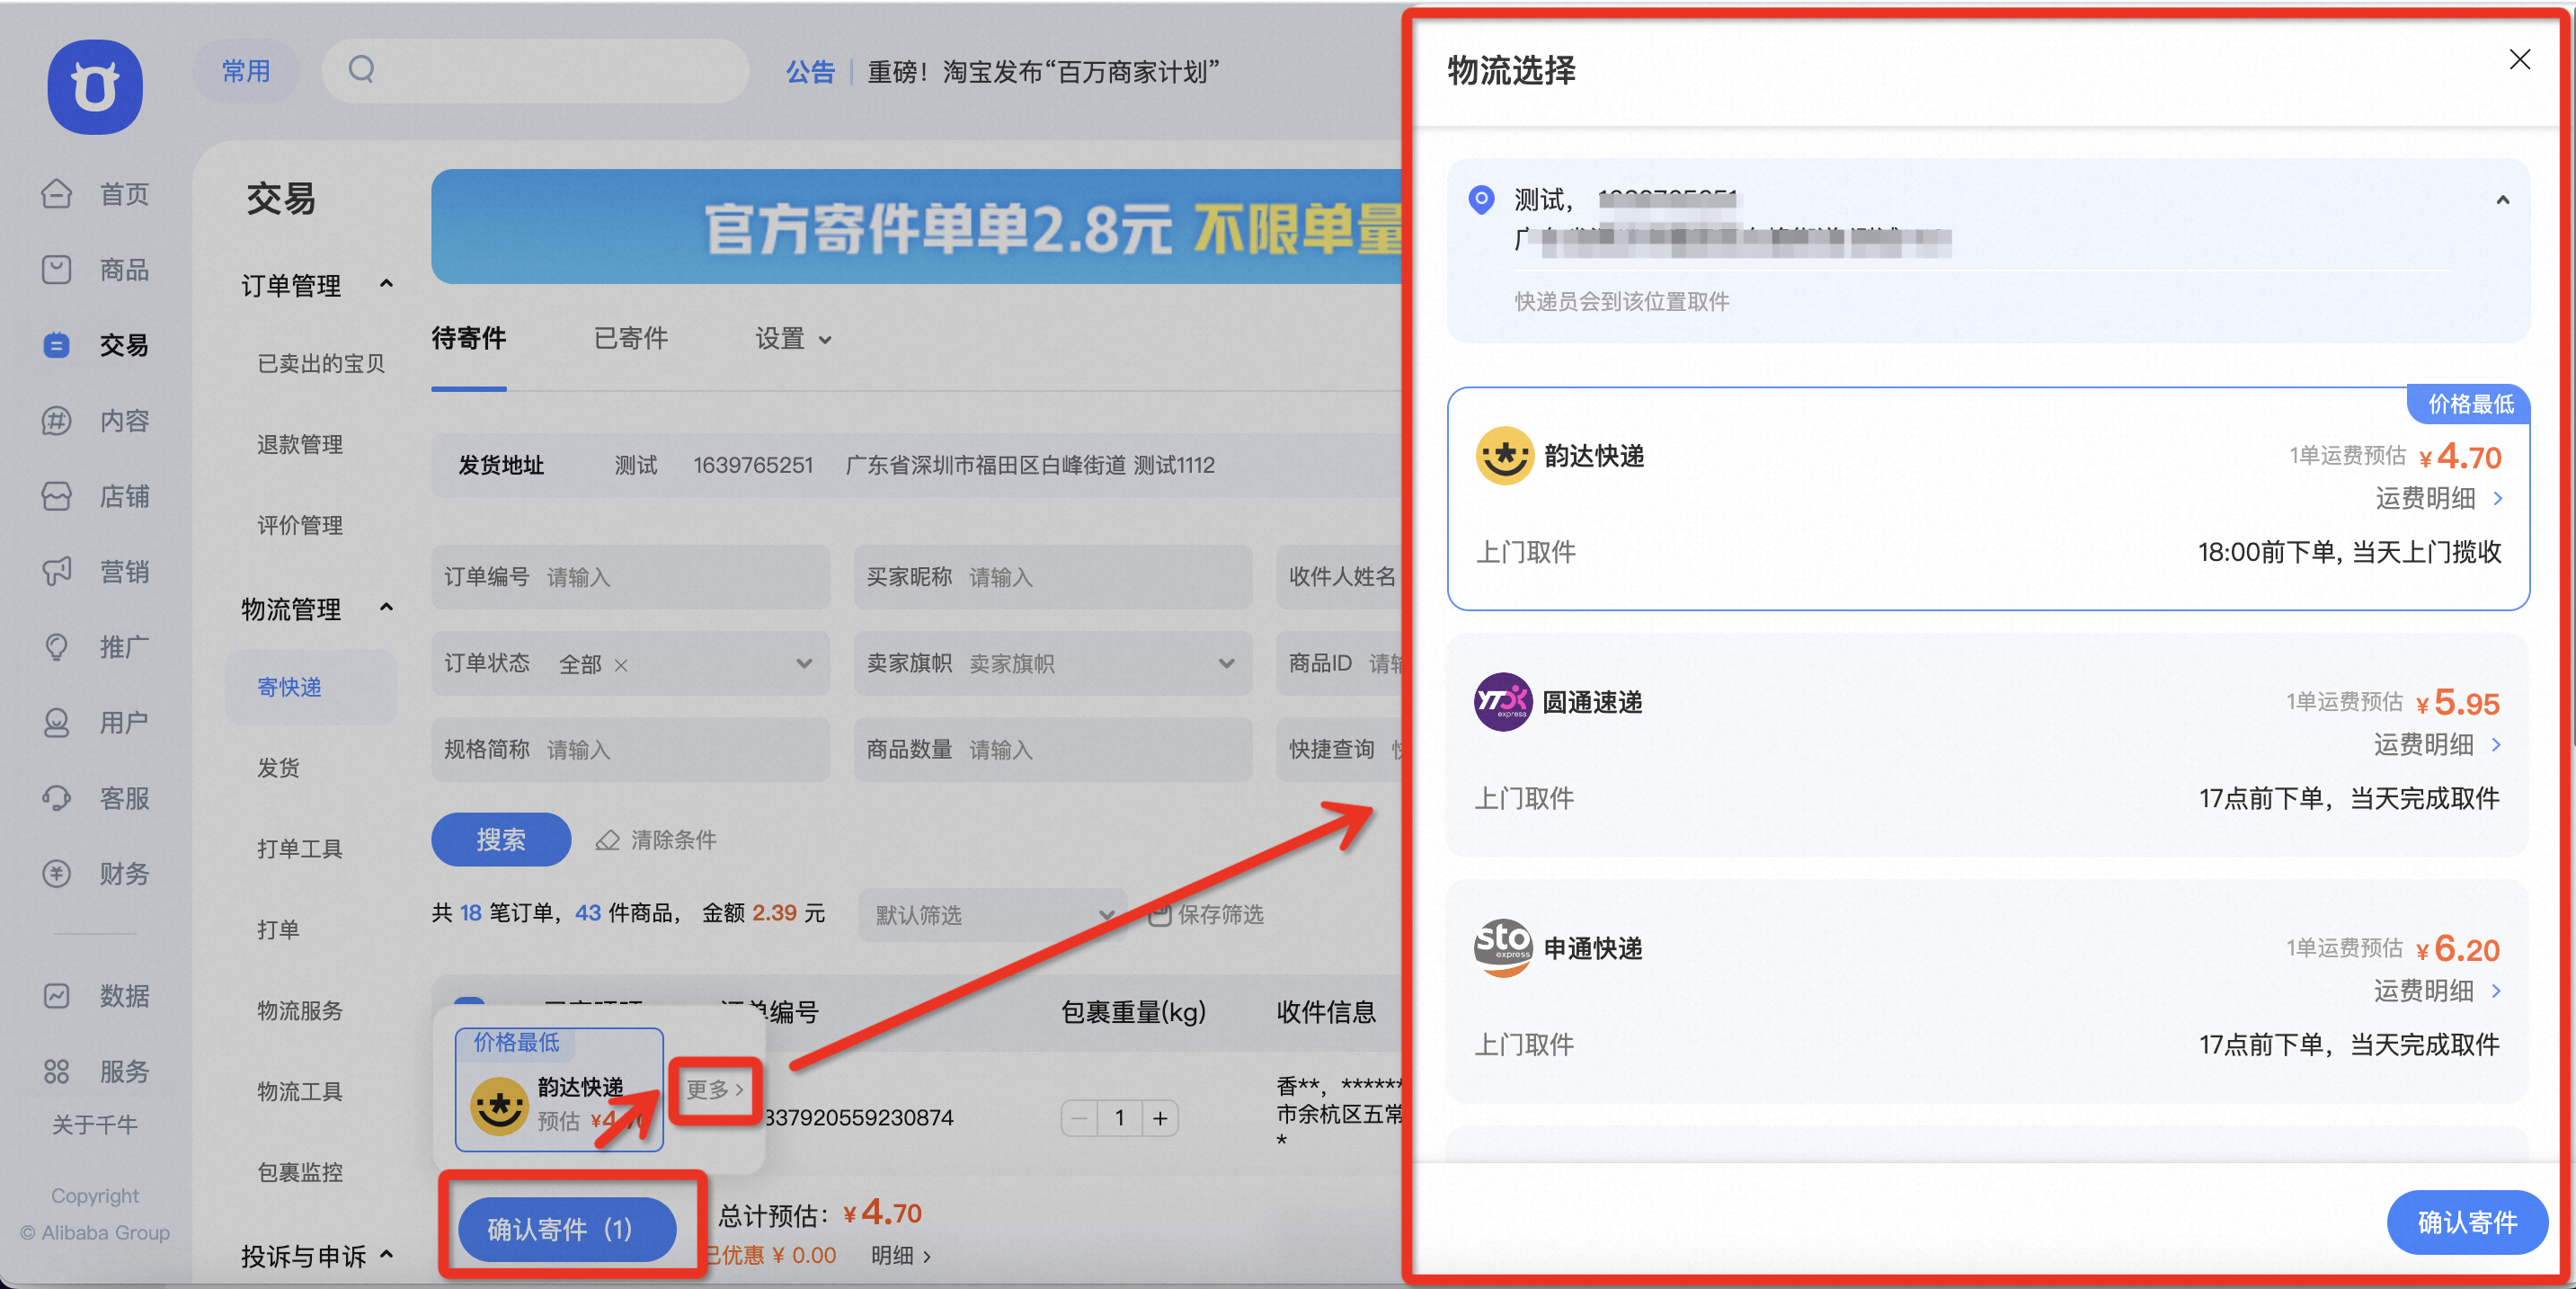
Task: Click the 申通快递 STO logo
Action: [1503, 948]
